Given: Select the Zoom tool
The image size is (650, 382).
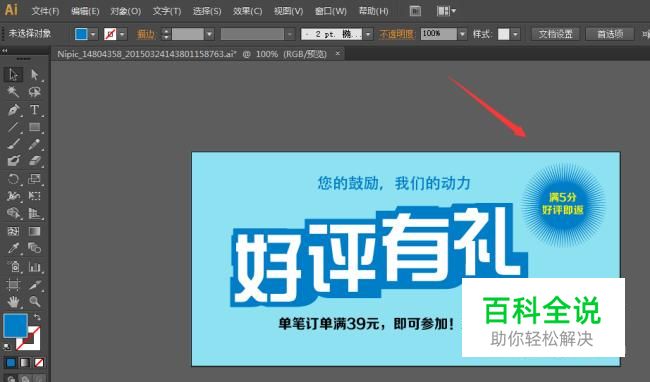Looking at the screenshot, I should tap(35, 302).
